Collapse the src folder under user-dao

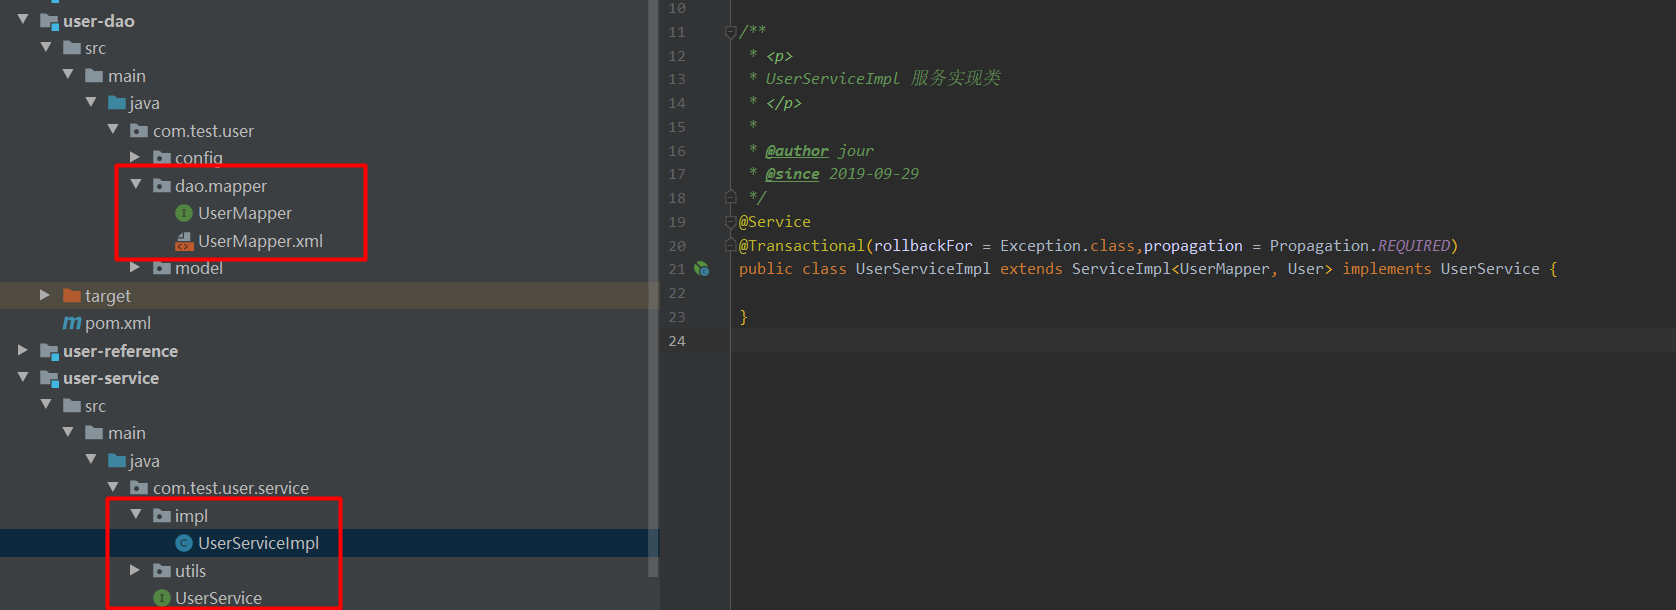coord(45,47)
